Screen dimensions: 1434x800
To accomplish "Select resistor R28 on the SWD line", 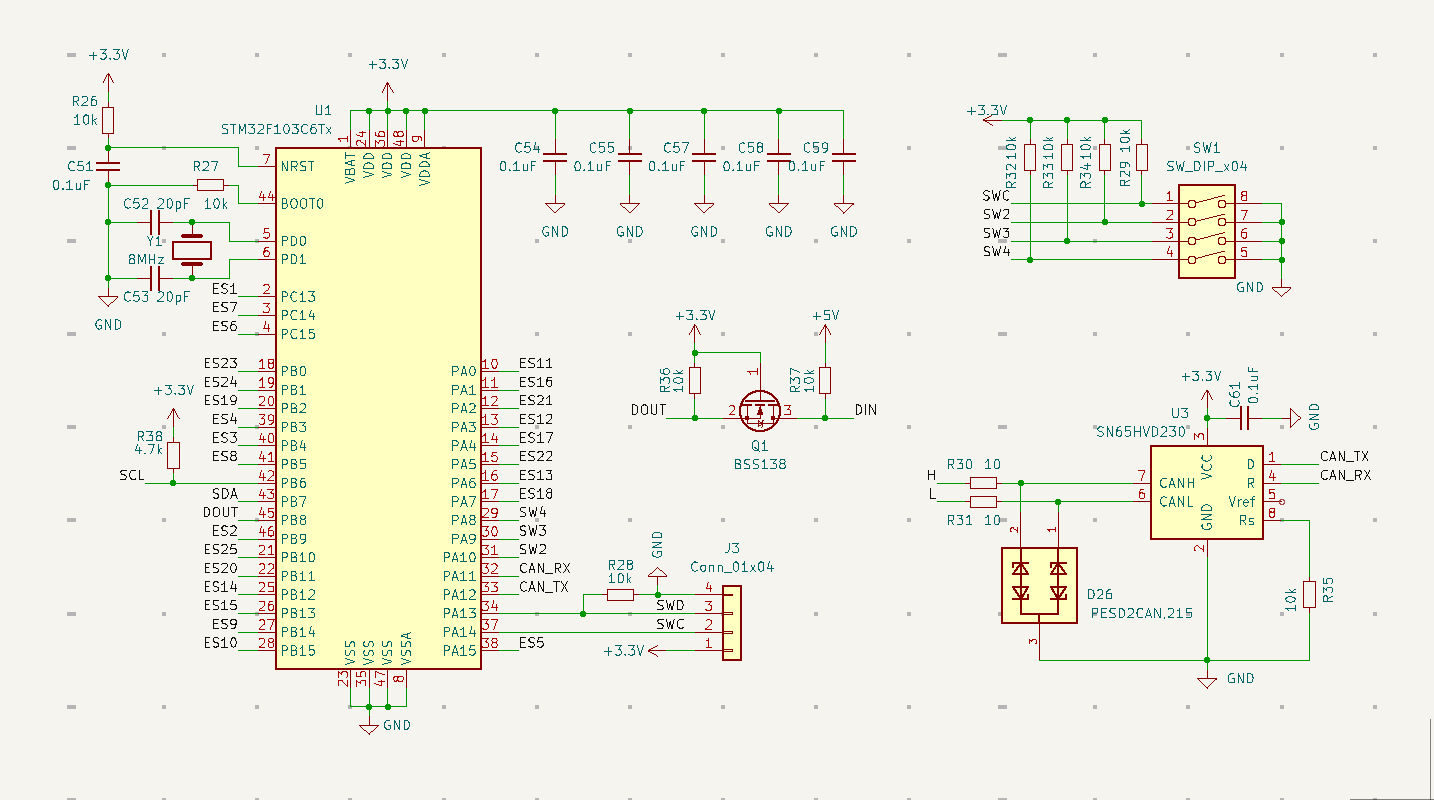I will (x=620, y=595).
